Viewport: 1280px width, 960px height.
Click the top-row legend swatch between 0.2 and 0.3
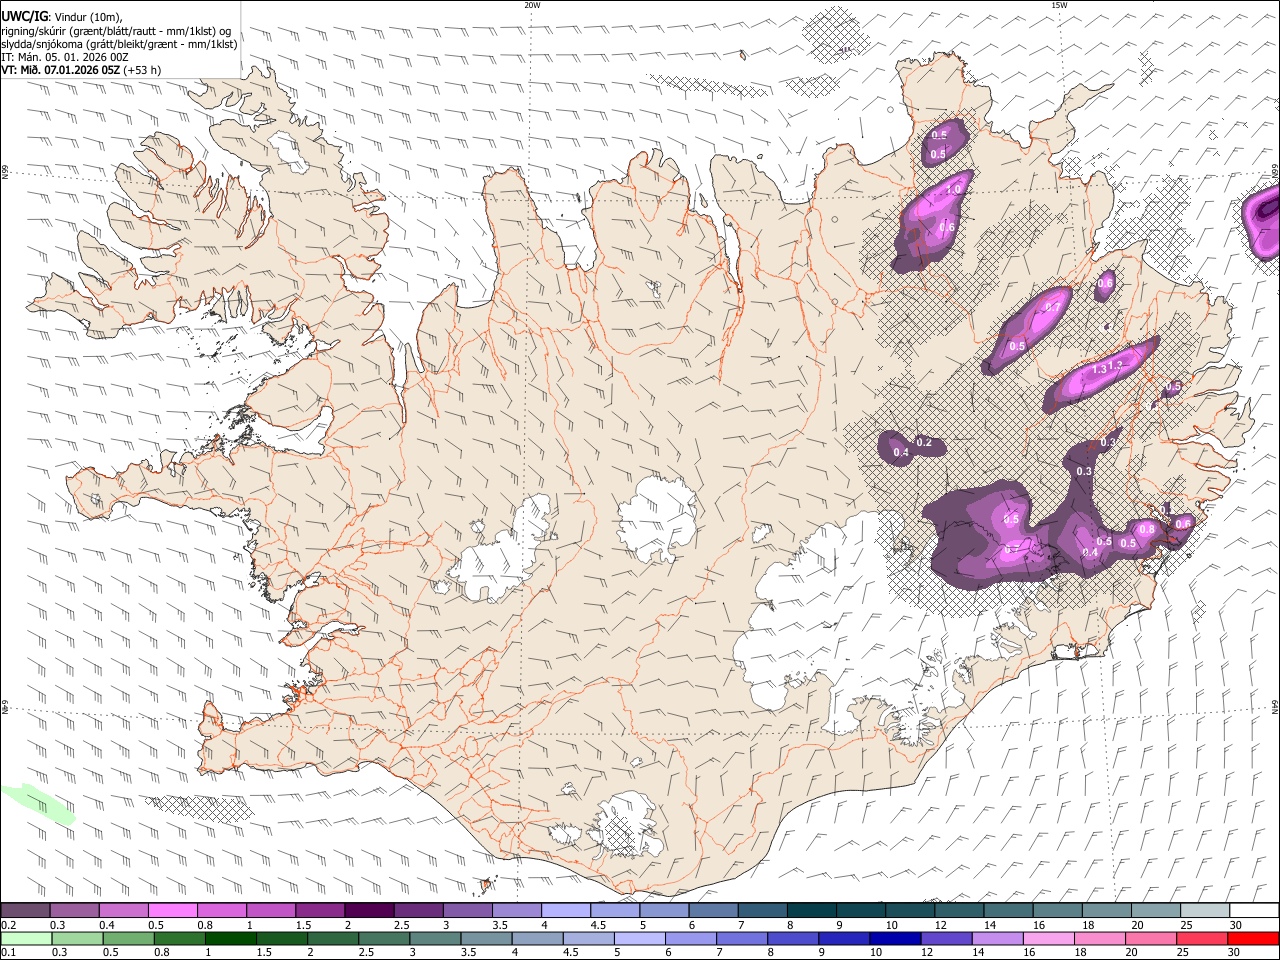pyautogui.click(x=26, y=911)
